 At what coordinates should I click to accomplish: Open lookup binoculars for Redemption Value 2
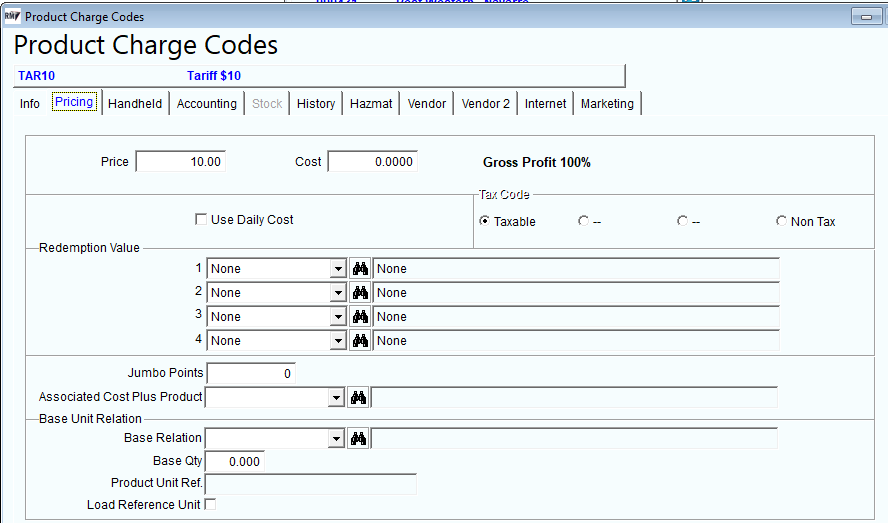click(360, 293)
